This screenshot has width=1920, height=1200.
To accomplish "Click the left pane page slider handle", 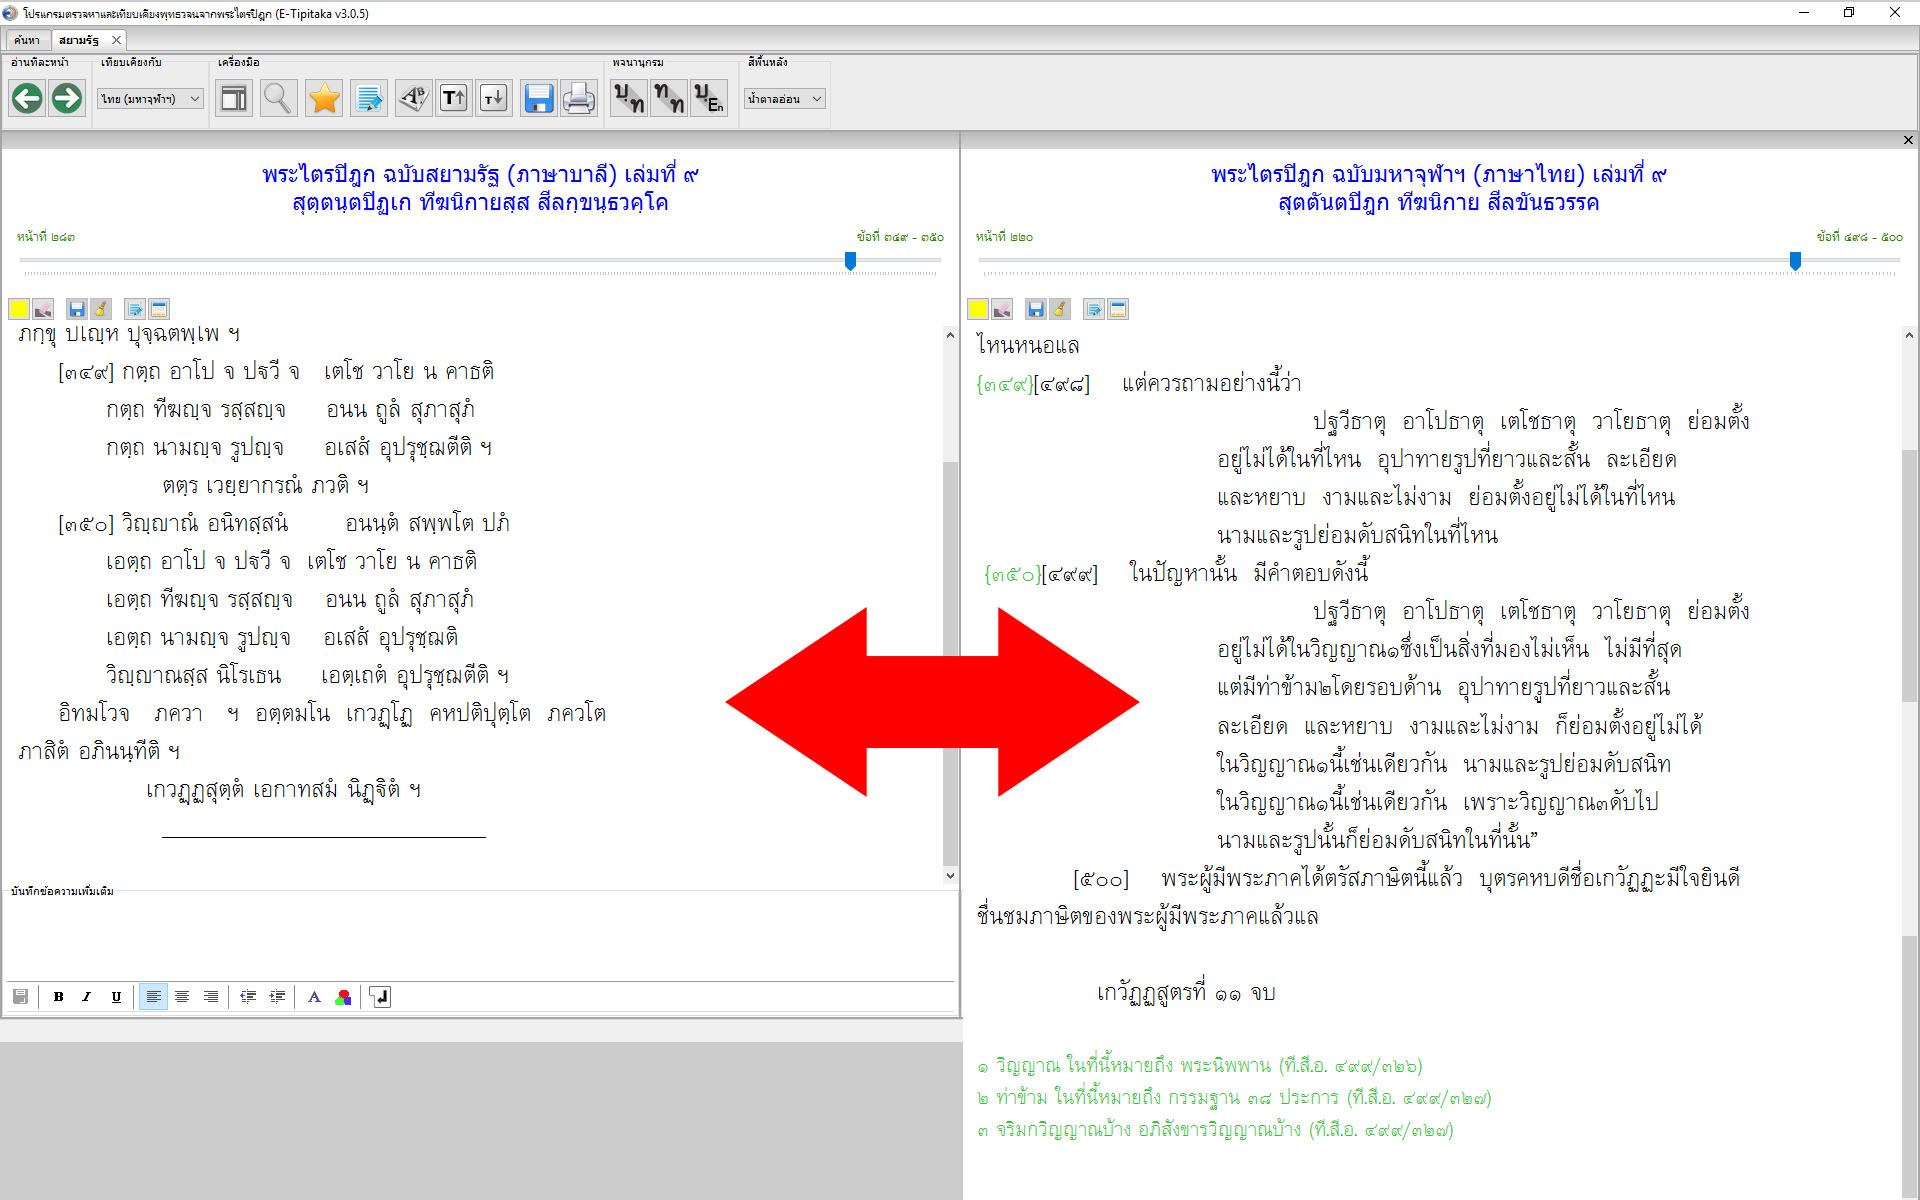I will pyautogui.click(x=850, y=260).
